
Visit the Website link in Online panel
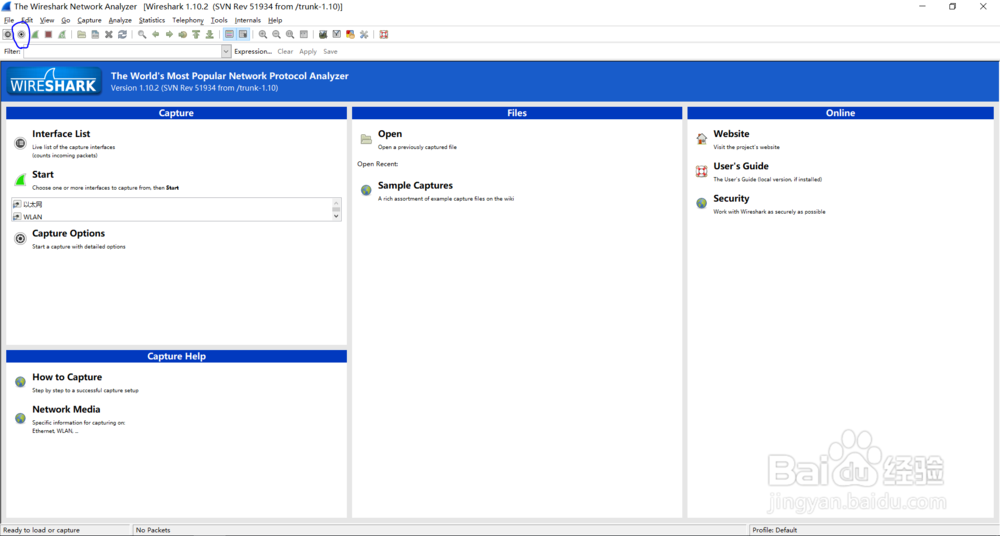pyautogui.click(x=731, y=134)
